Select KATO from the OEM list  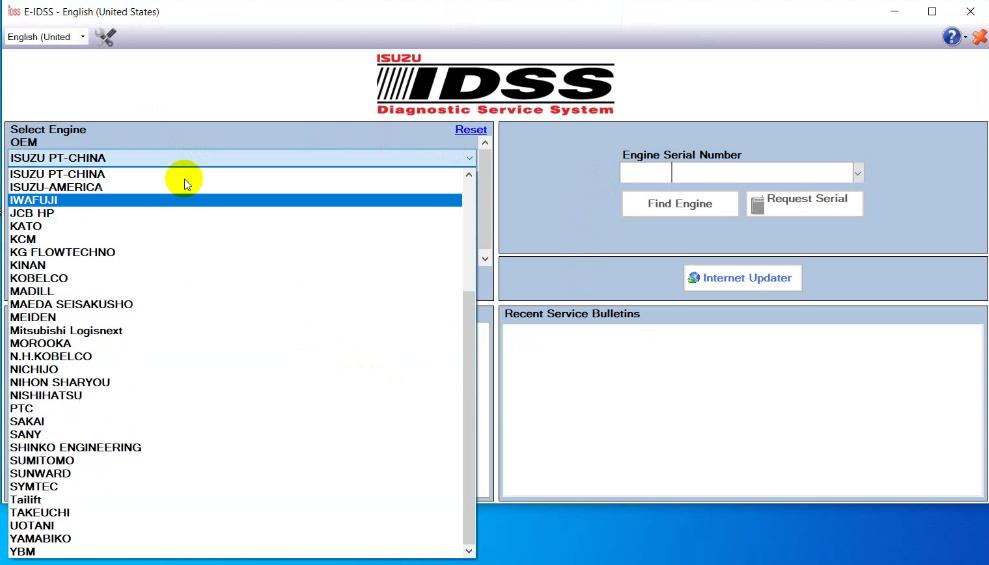click(235, 226)
